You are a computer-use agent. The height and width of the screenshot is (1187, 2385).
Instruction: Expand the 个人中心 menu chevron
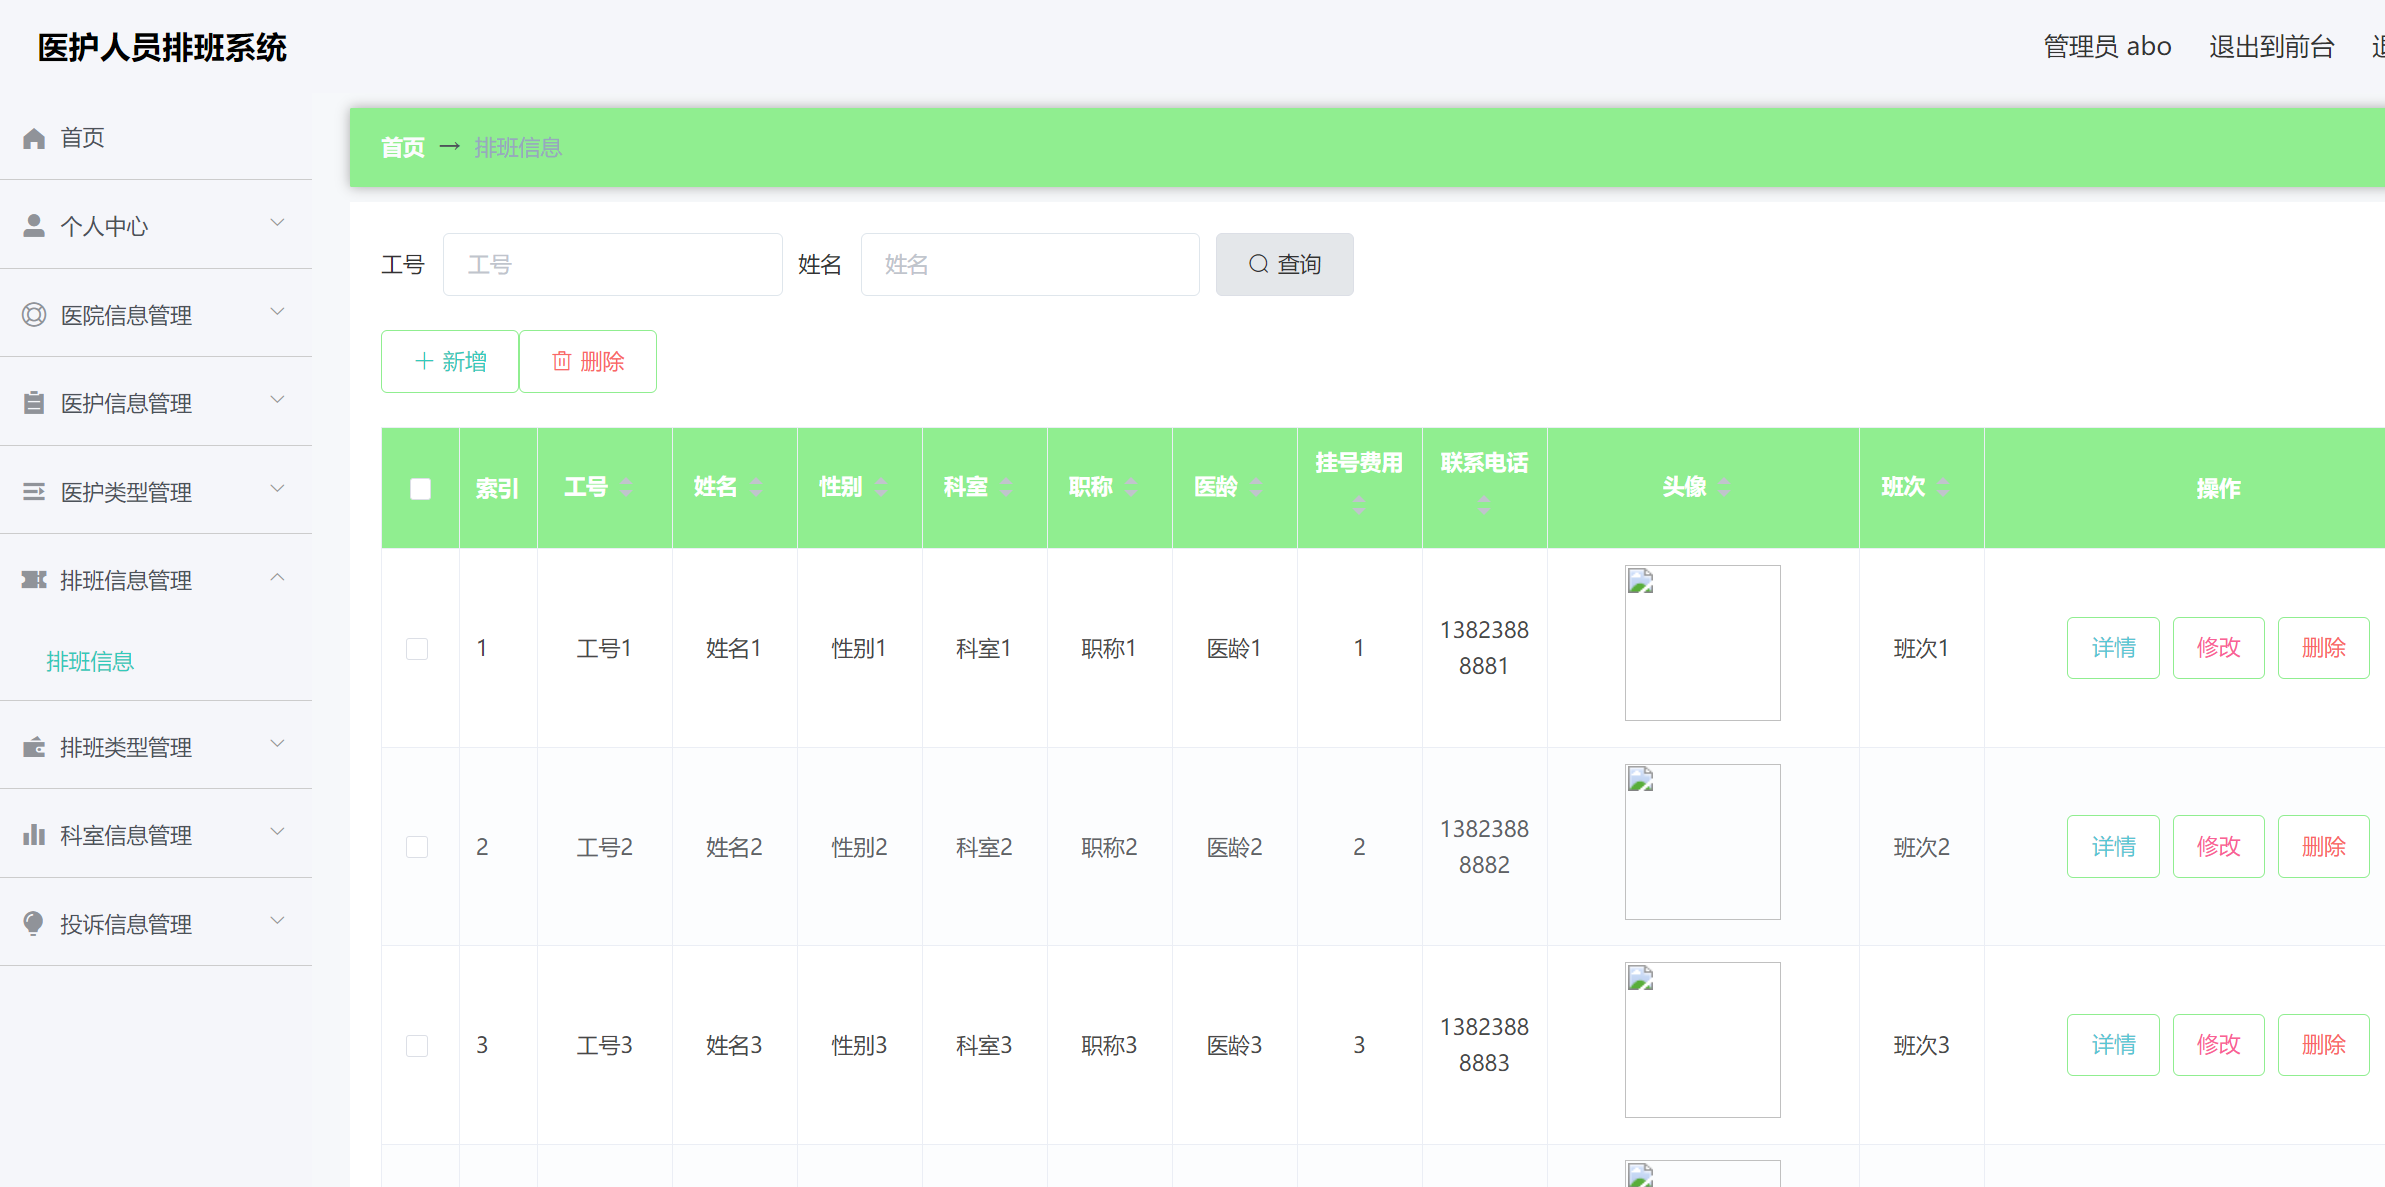[278, 224]
